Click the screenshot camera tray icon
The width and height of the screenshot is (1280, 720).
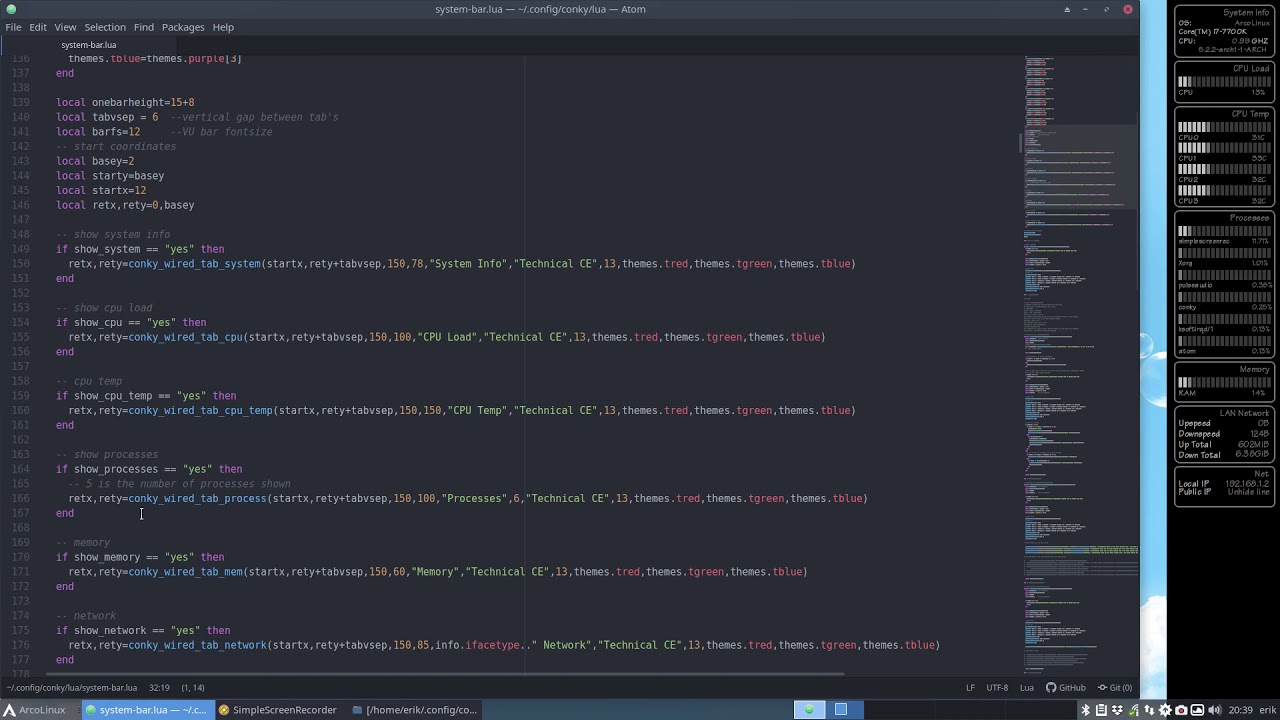click(x=1181, y=710)
